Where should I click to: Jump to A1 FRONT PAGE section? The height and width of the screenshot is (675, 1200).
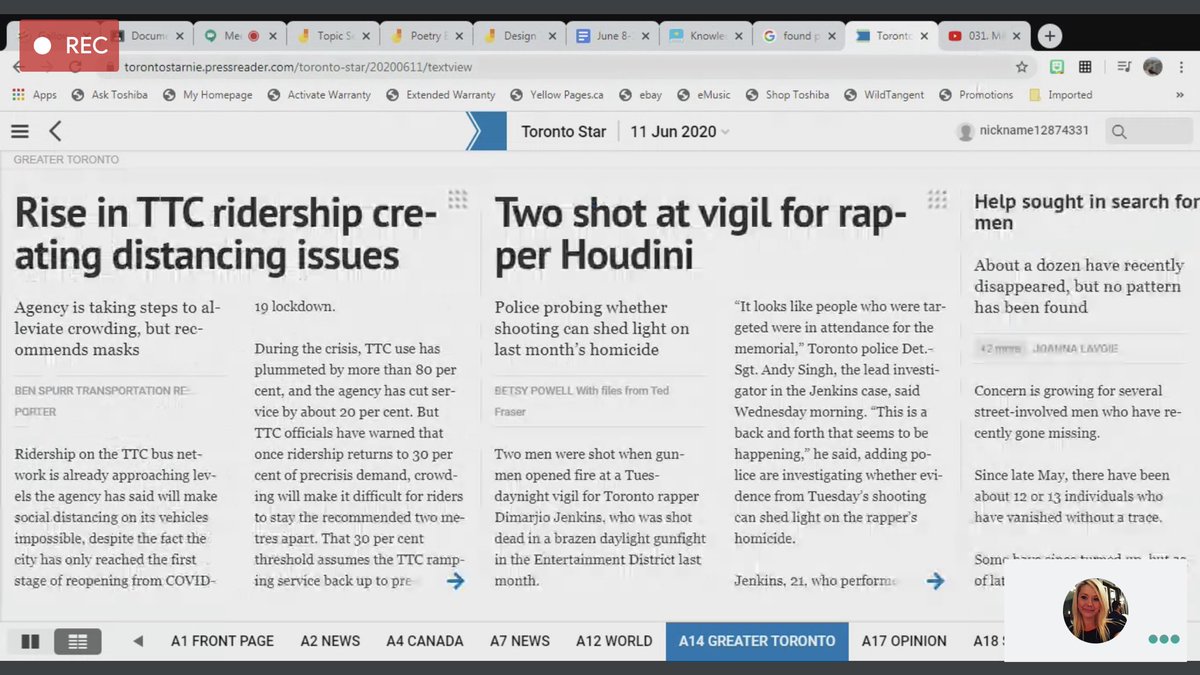pyautogui.click(x=222, y=641)
